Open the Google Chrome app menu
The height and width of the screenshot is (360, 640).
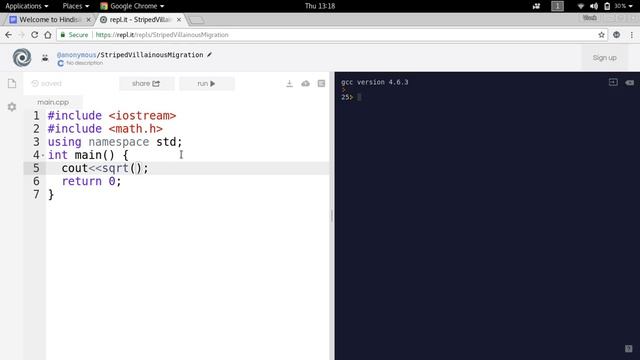coord(132,6)
